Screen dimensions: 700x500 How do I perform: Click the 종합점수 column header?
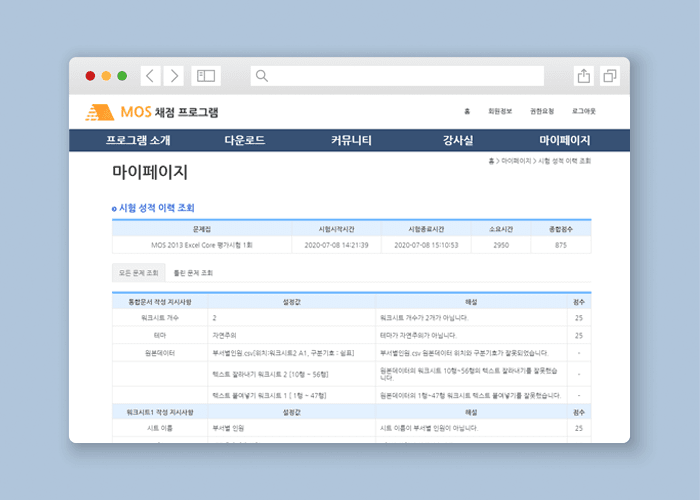pos(561,229)
